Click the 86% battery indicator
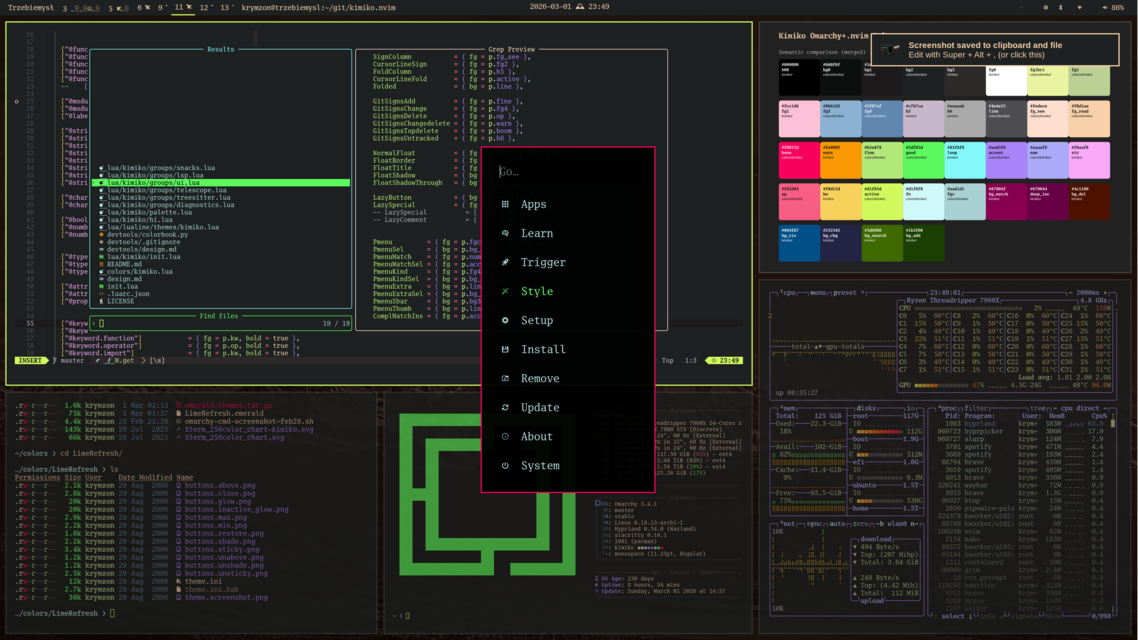Viewport: 1138px width, 640px height. pos(1114,7)
